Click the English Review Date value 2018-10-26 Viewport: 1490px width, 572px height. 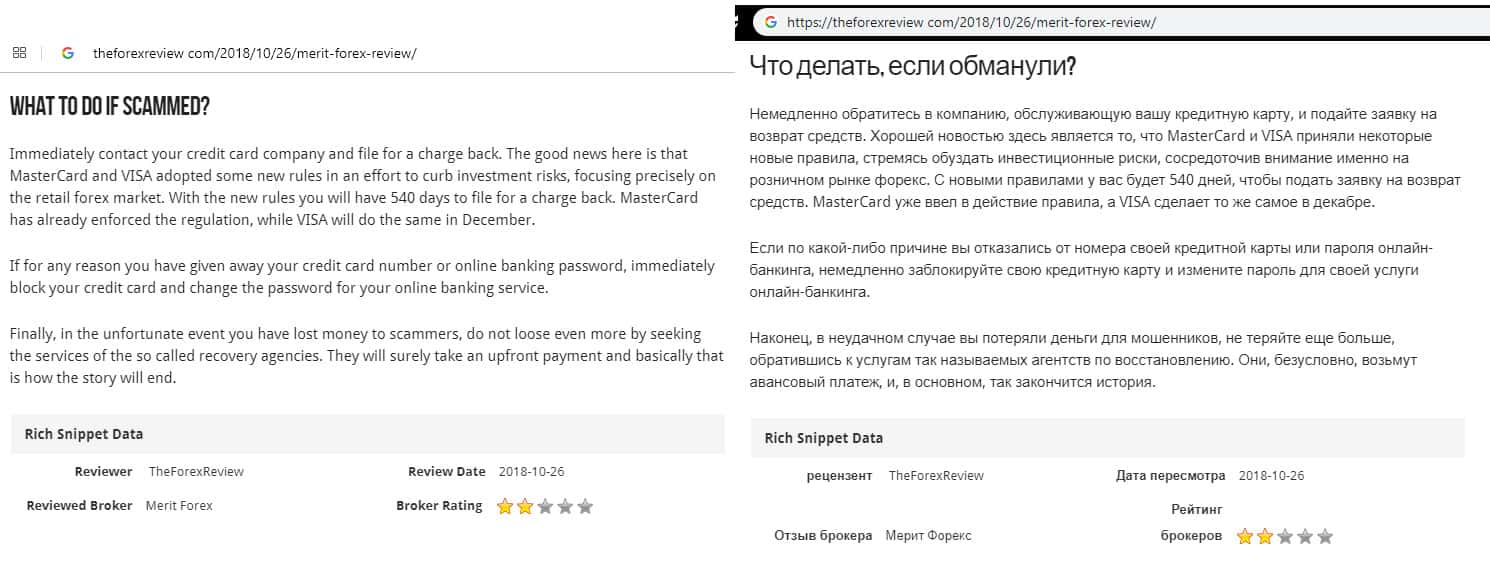(x=530, y=472)
